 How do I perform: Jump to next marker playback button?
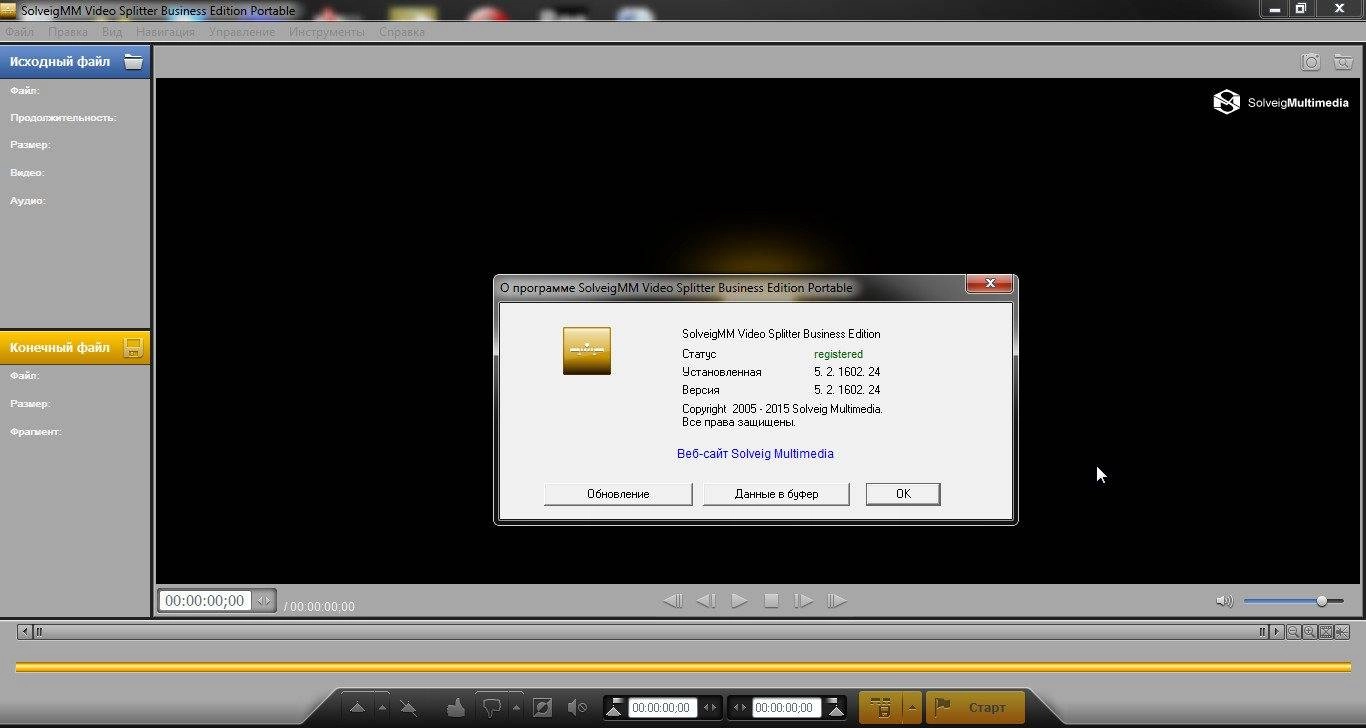(836, 601)
